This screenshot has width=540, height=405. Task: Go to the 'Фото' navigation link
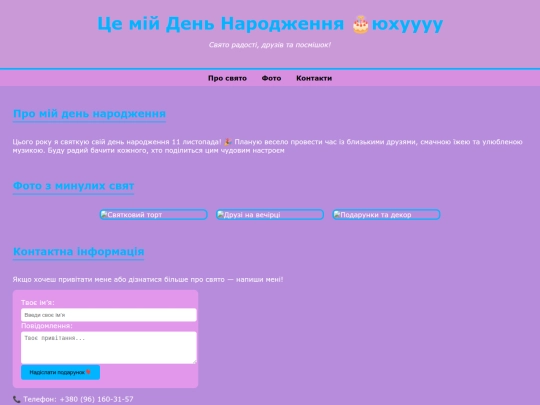pyautogui.click(x=271, y=78)
